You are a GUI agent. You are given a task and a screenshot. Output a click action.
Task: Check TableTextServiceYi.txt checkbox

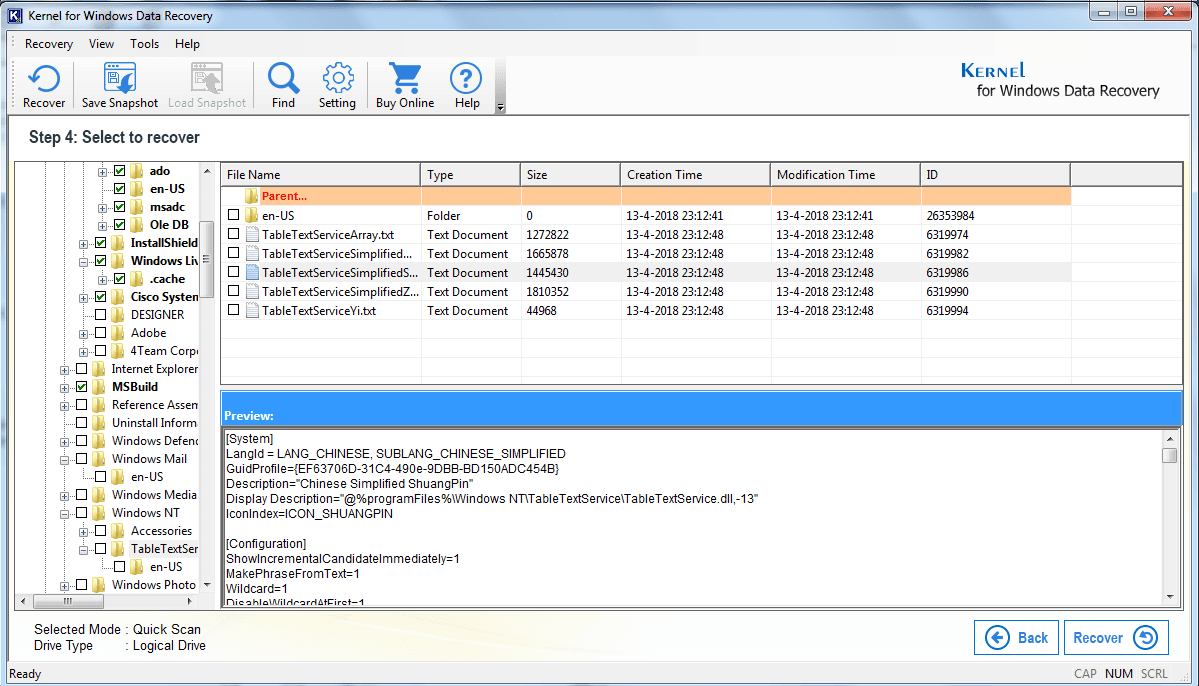(x=233, y=310)
